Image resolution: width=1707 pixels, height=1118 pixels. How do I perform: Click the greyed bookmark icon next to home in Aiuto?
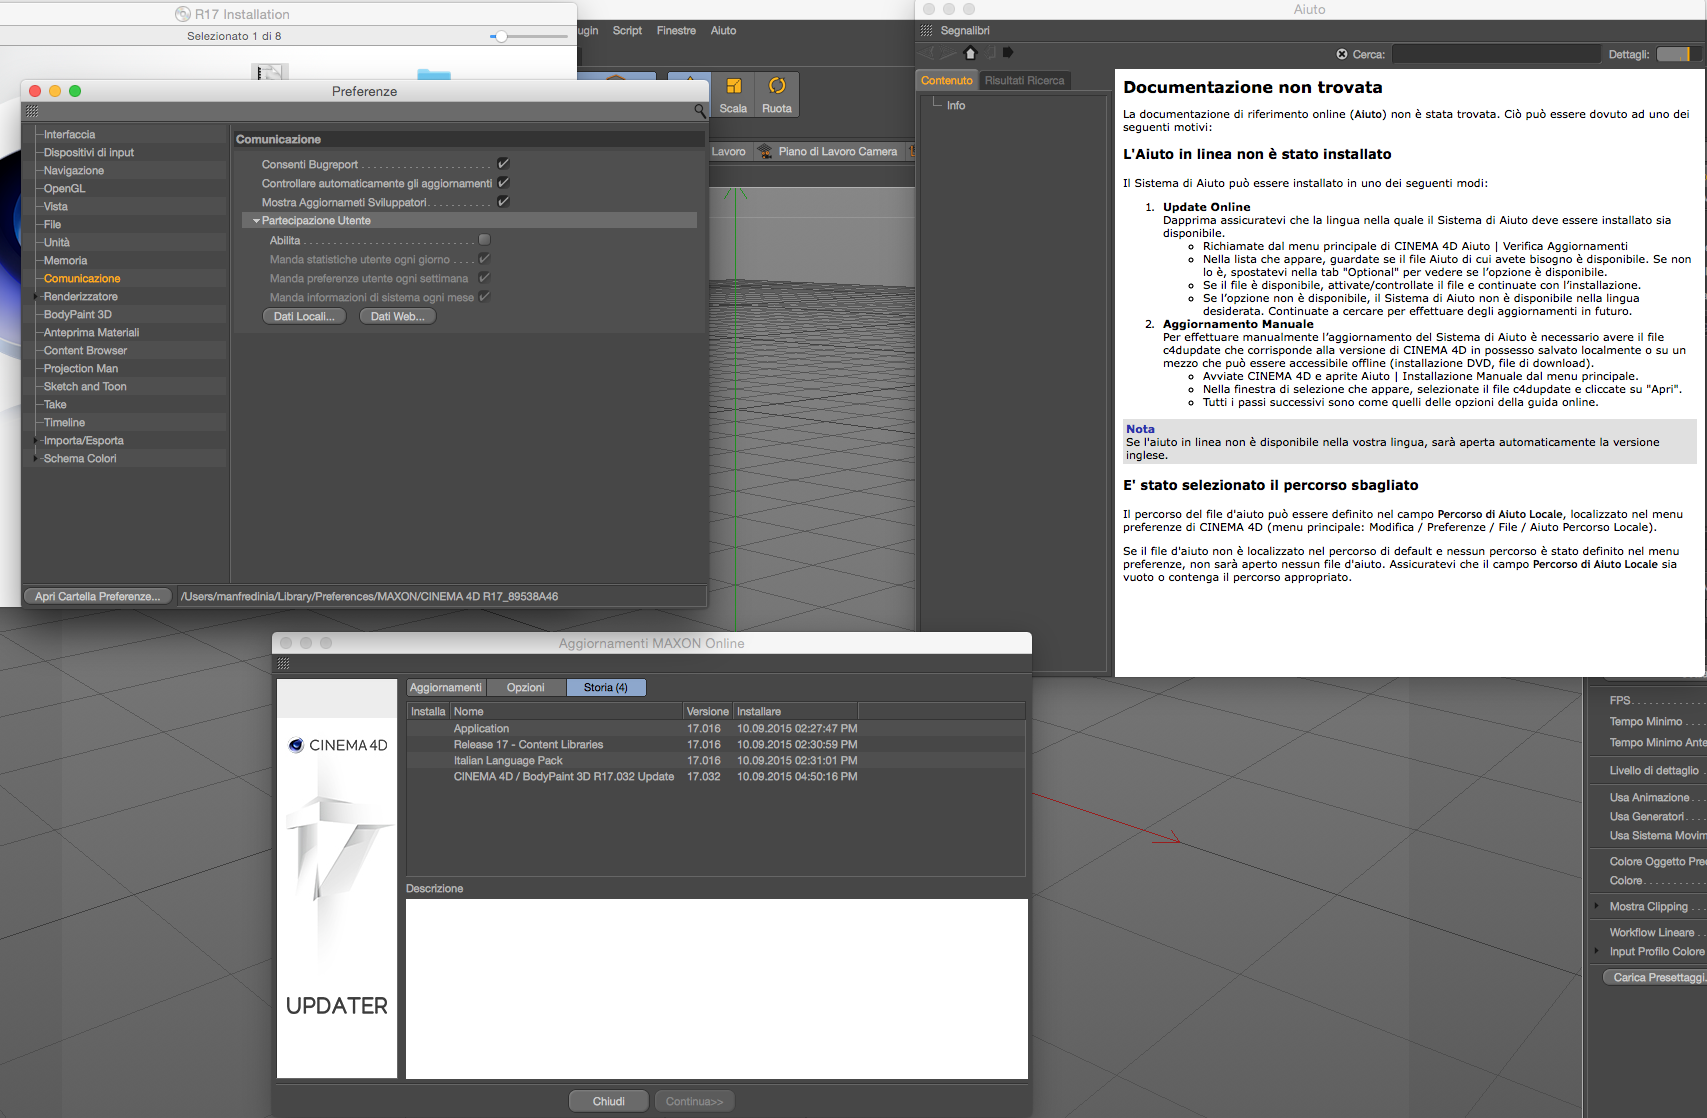[x=990, y=52]
